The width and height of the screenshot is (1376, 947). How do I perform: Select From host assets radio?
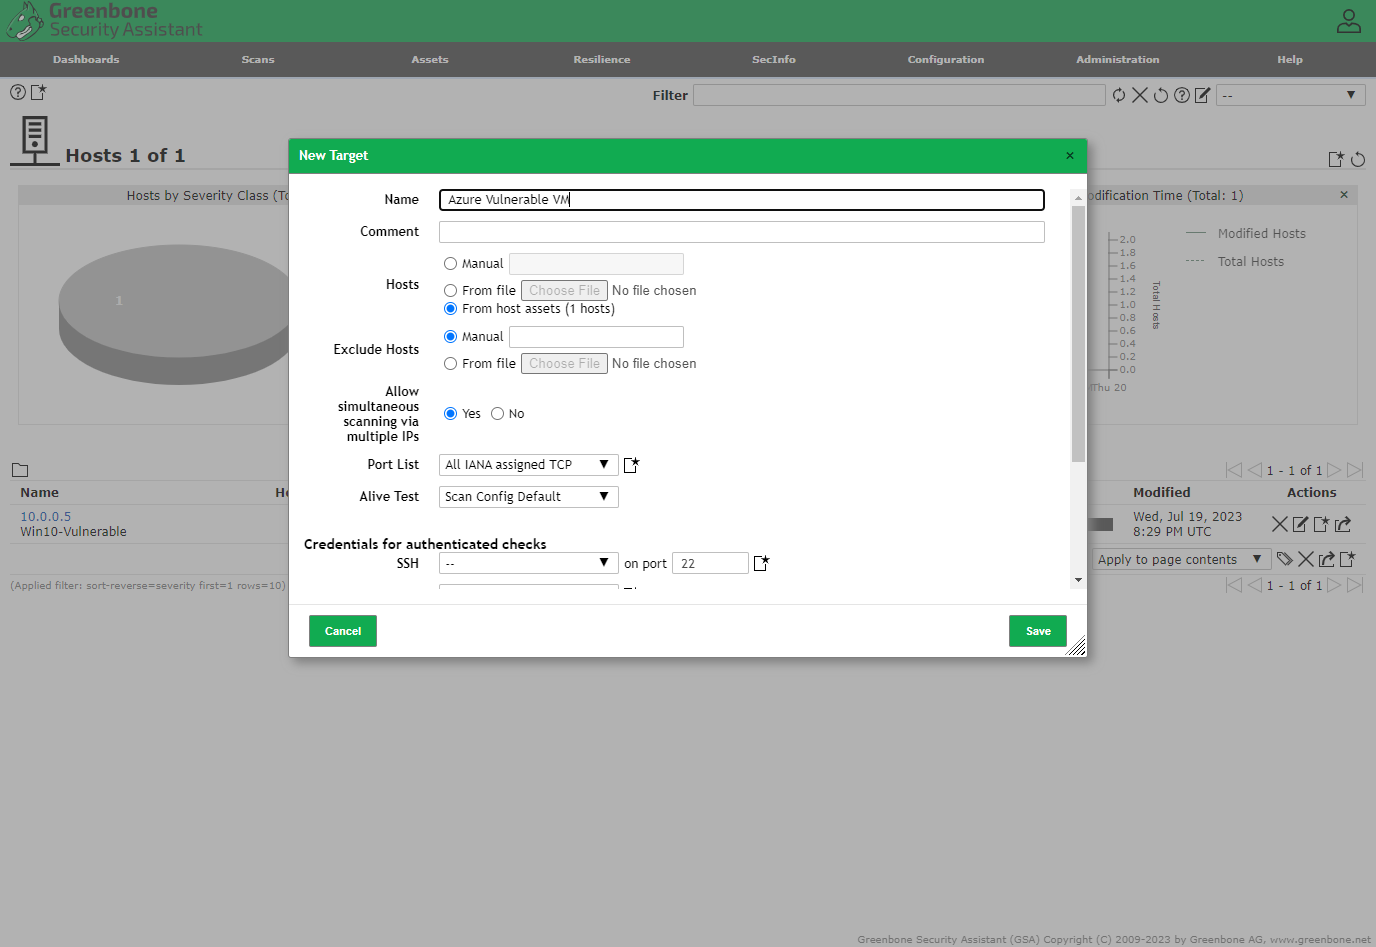(x=450, y=309)
